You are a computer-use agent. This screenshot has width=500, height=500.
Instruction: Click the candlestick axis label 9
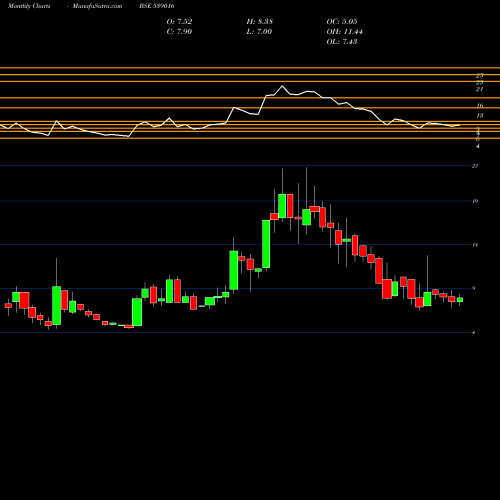pos(474,288)
